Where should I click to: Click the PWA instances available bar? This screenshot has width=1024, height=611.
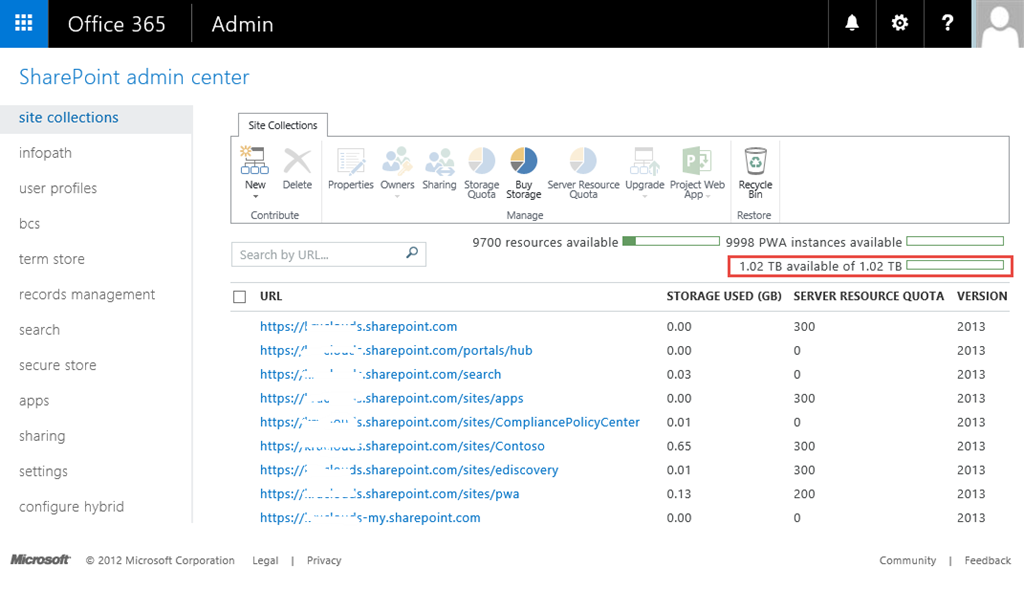click(955, 242)
